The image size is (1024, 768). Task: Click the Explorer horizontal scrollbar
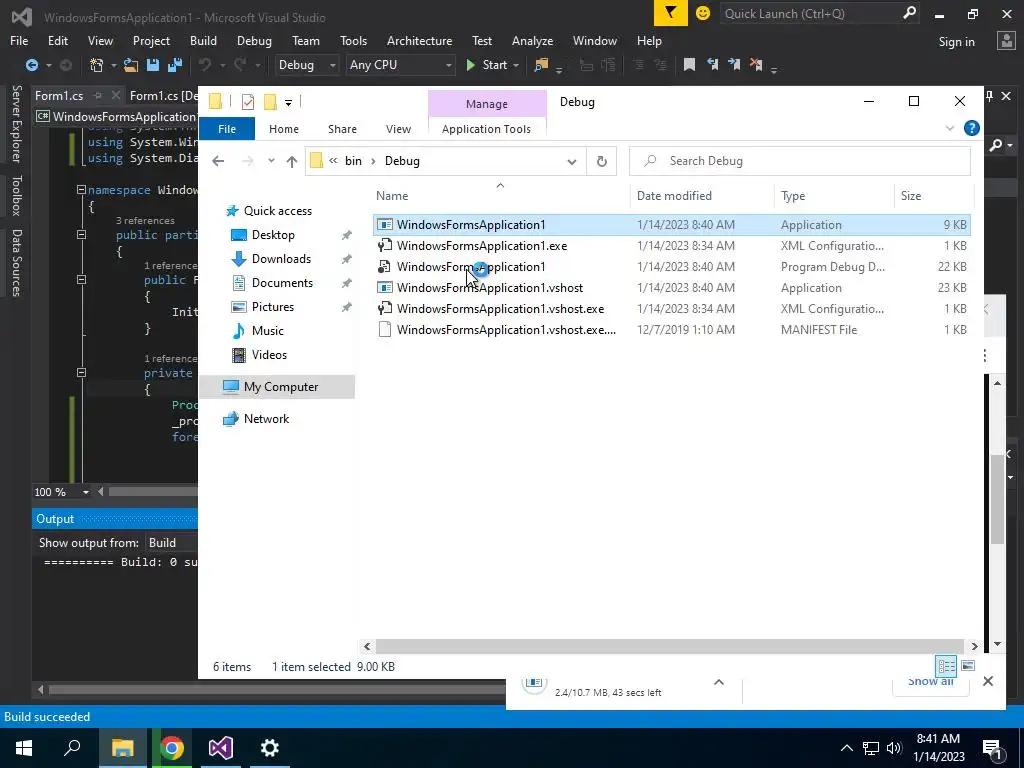[x=671, y=646]
